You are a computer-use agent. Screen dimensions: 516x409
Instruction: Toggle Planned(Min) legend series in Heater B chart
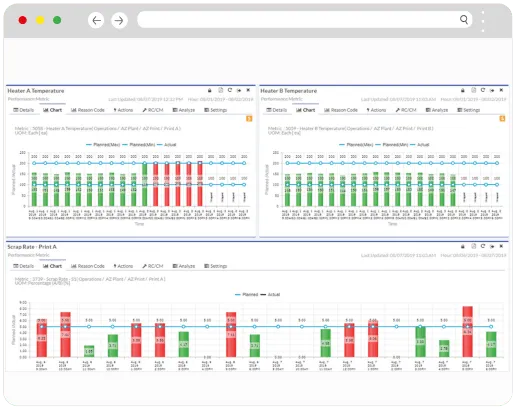tap(392, 145)
